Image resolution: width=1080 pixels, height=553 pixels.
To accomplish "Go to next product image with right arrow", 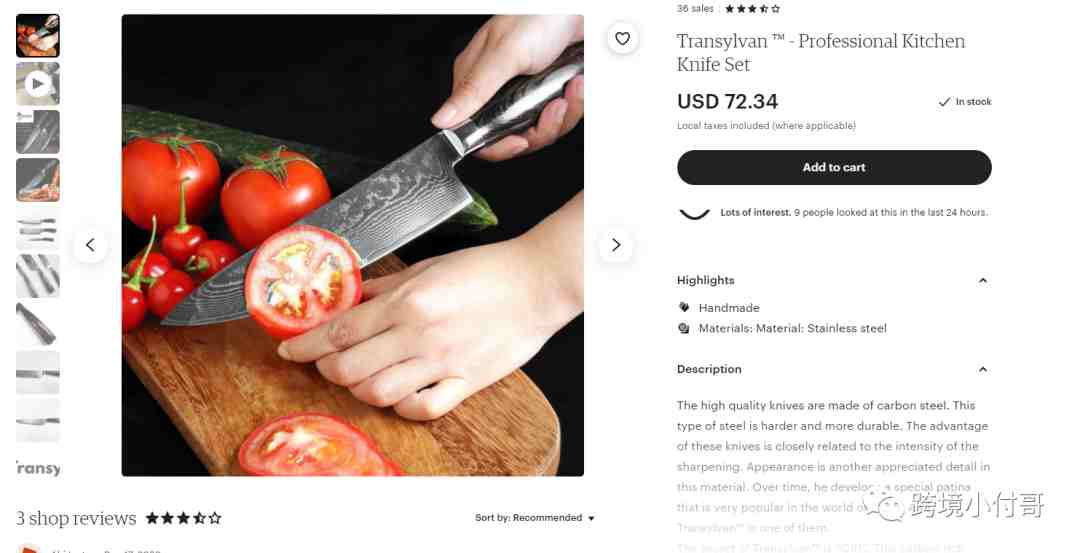I will click(616, 244).
